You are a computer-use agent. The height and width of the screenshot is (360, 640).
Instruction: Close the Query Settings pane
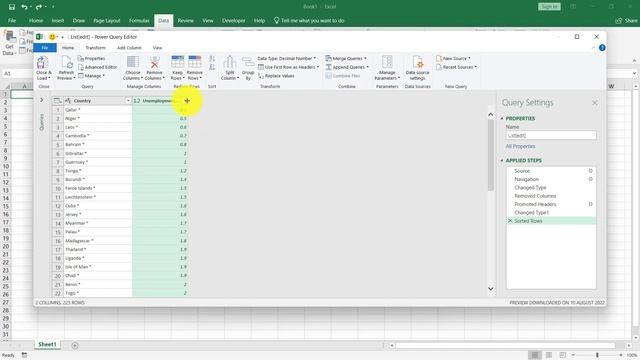(595, 103)
